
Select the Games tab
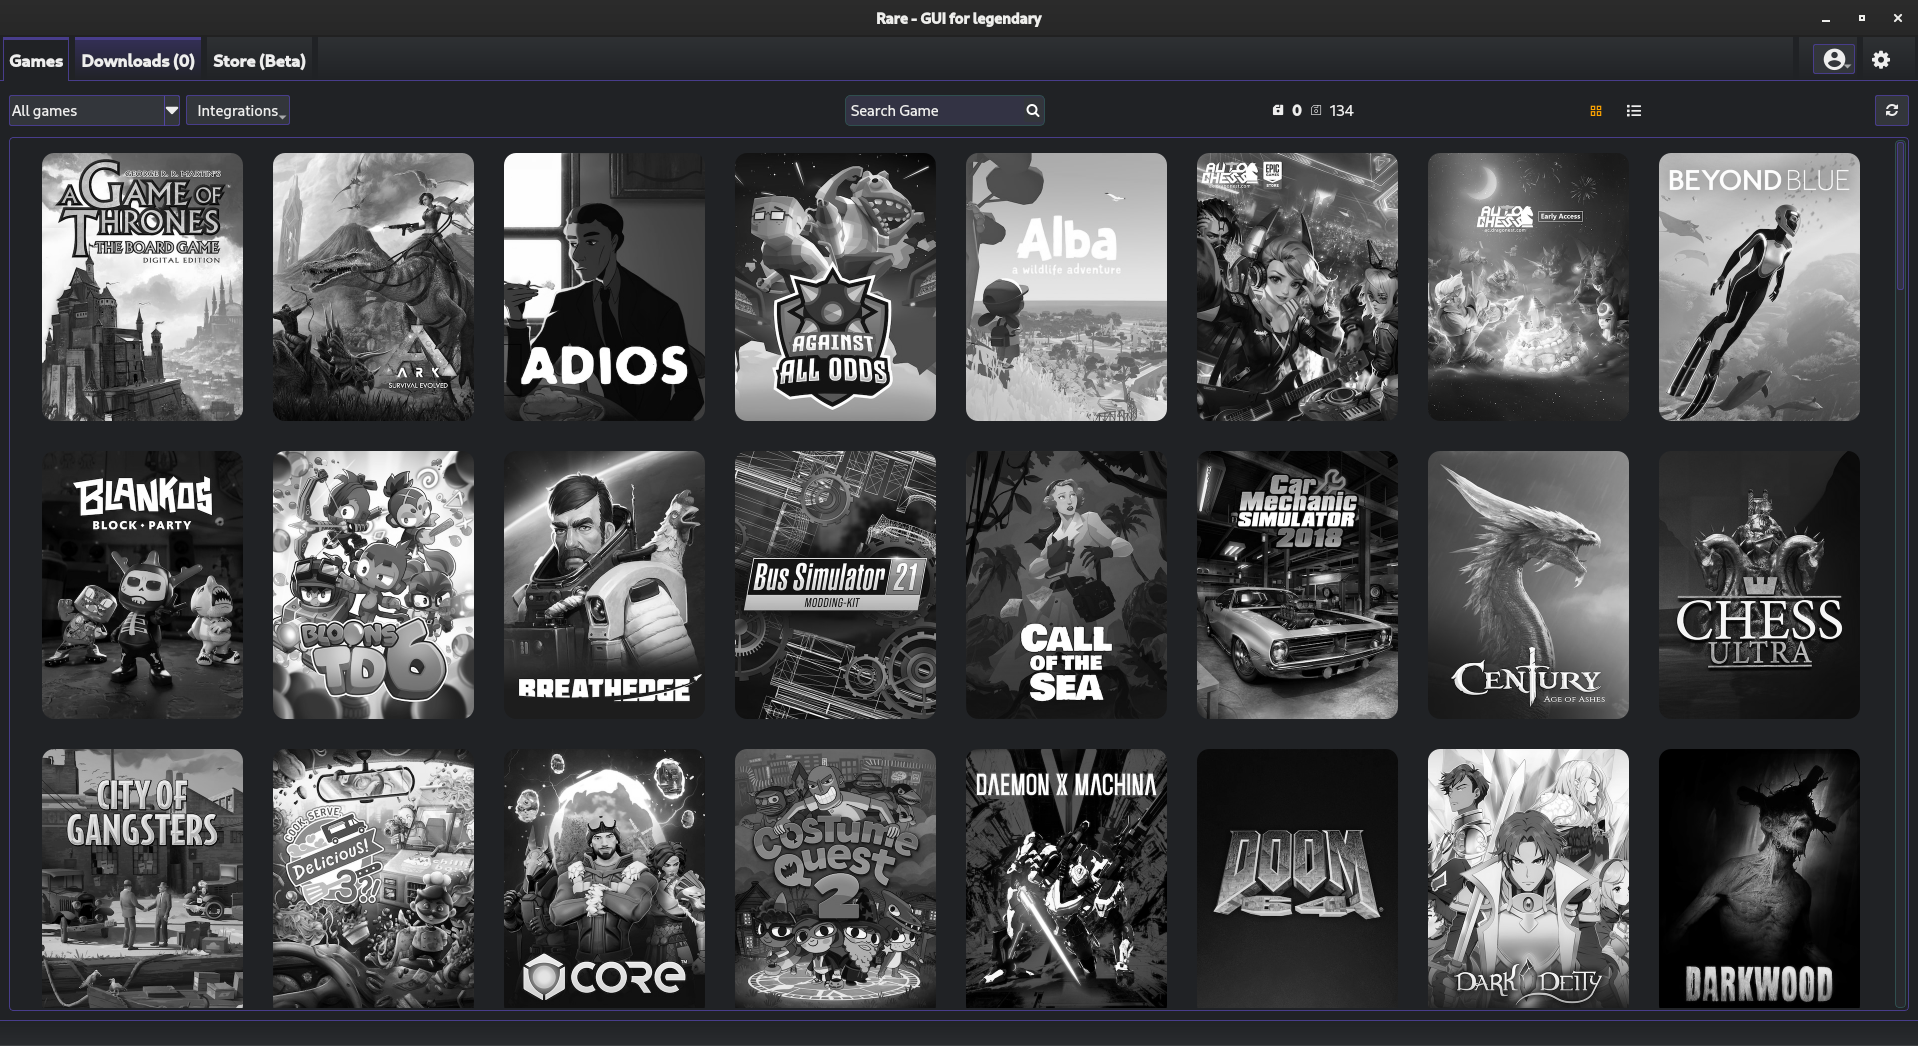(35, 60)
